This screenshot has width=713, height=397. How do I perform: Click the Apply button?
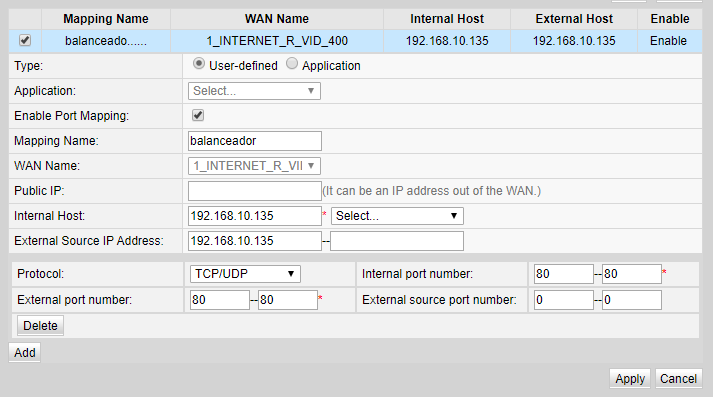coord(630,378)
